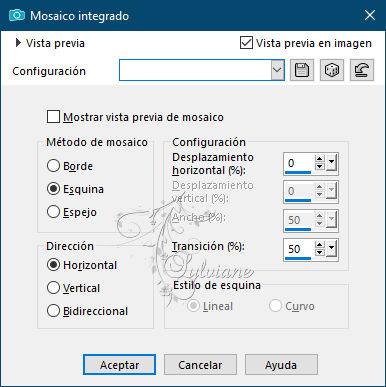Select the Espejo mosaic method
Screen dimensions: 386x387
click(x=53, y=212)
